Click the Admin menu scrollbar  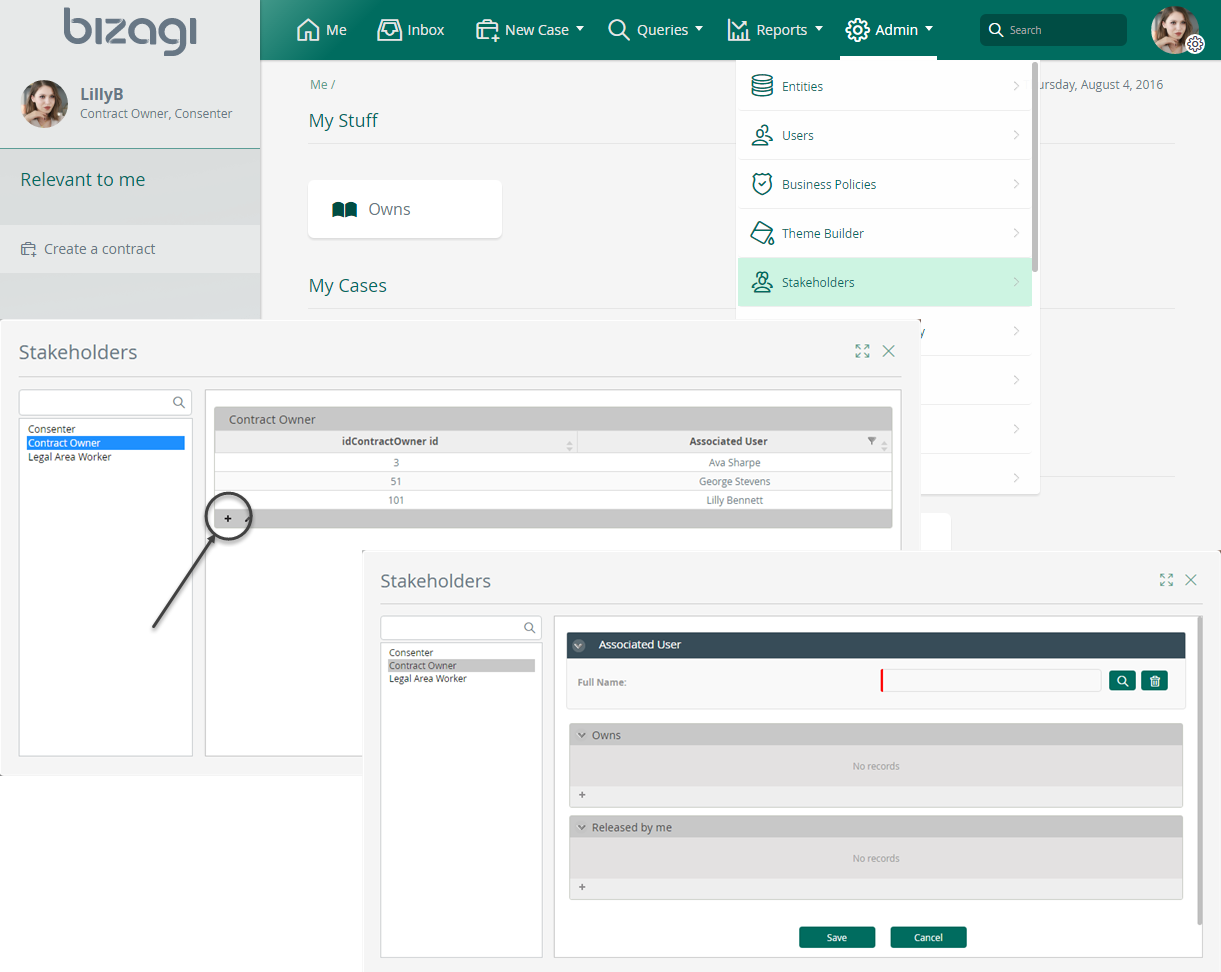[1036, 167]
